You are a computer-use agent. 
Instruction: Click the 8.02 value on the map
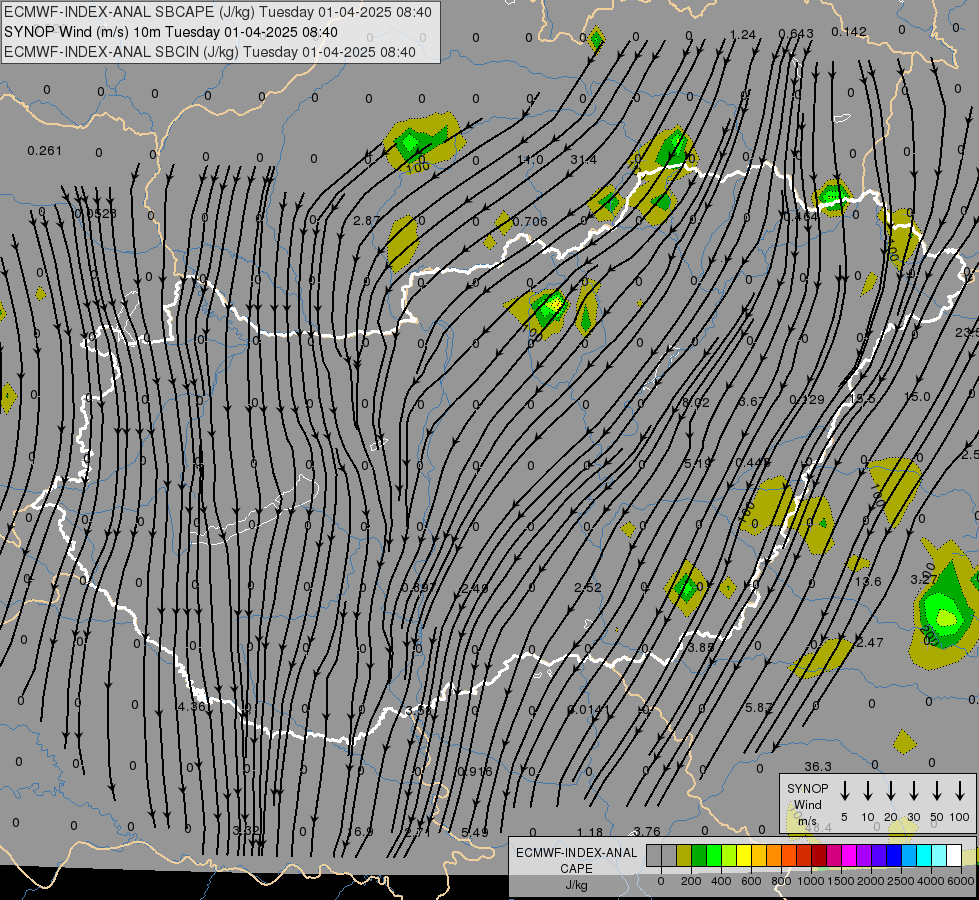pyautogui.click(x=696, y=403)
